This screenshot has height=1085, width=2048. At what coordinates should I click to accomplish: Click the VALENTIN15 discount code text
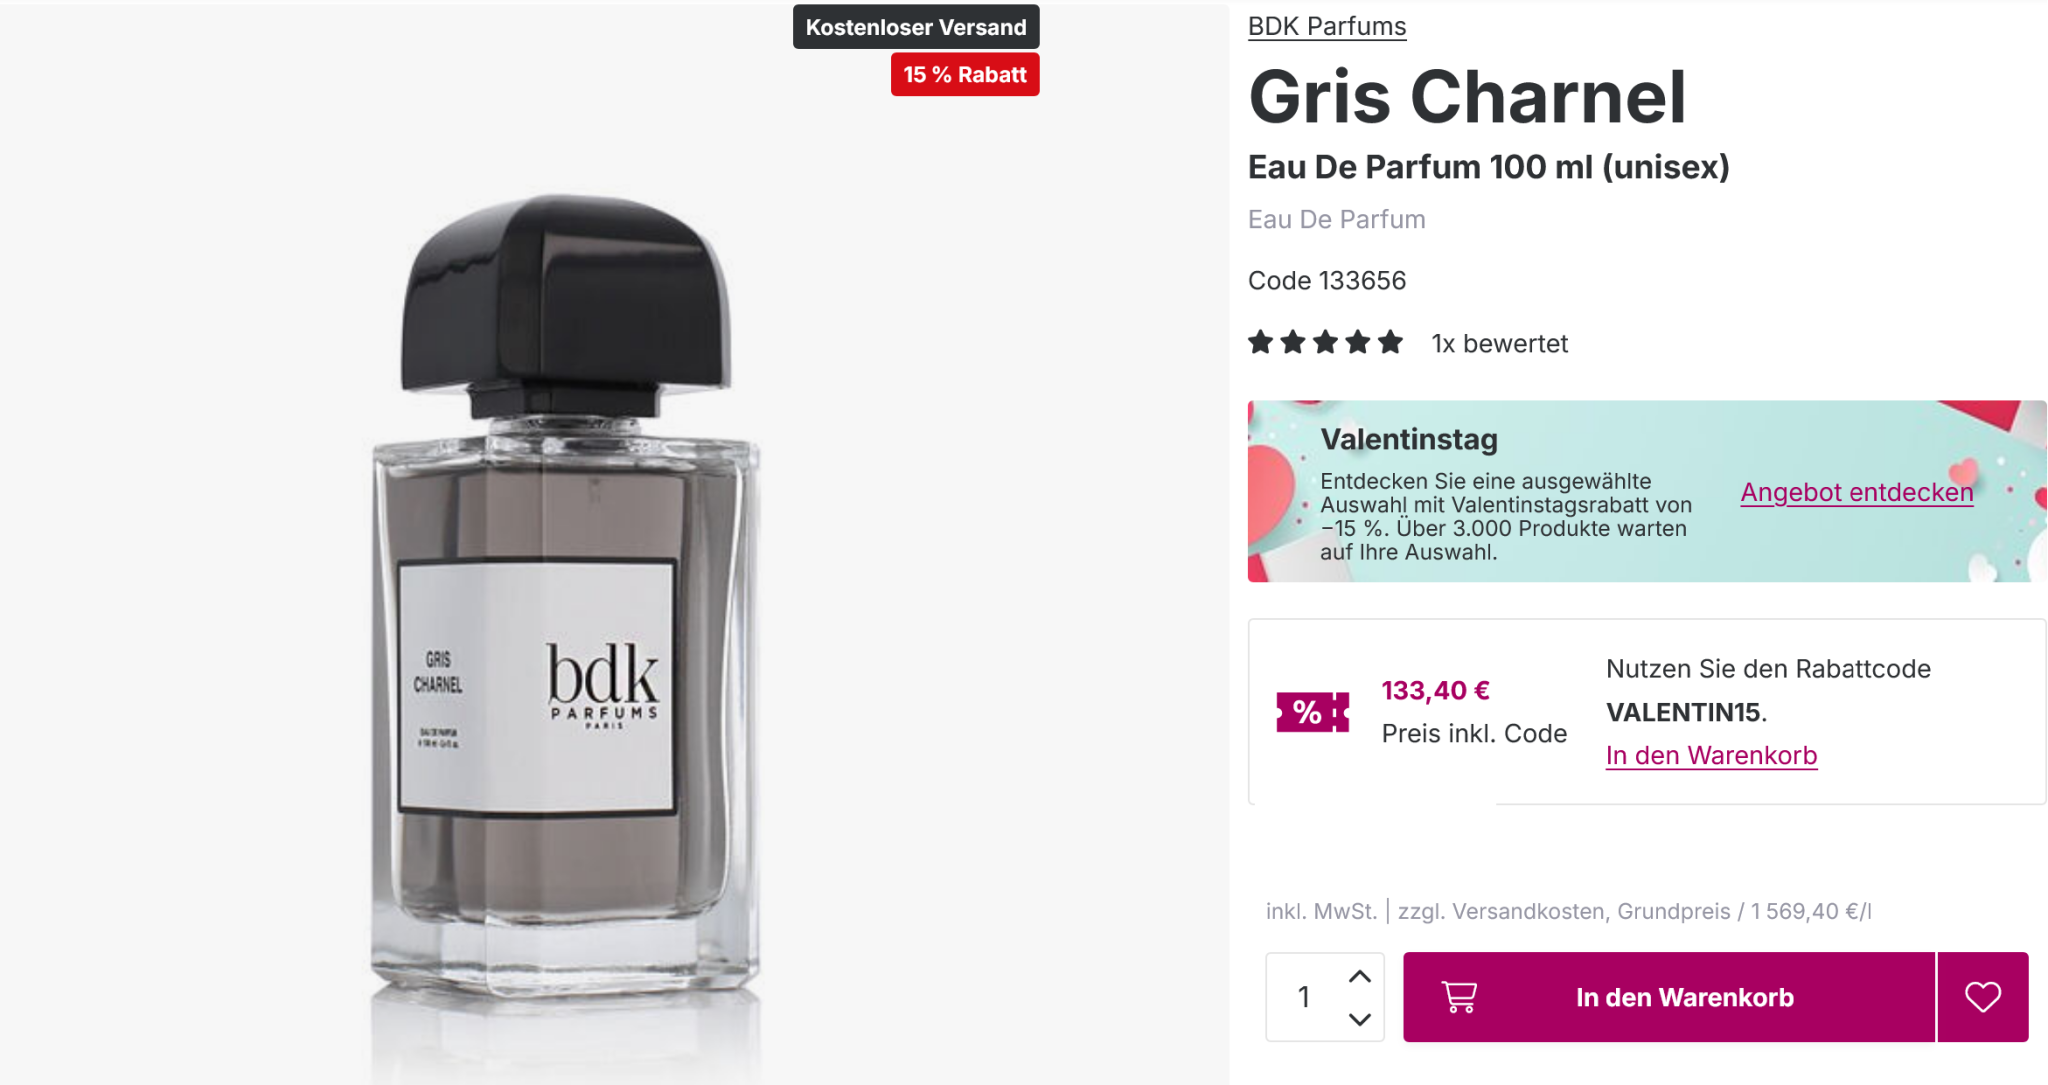coord(1683,712)
